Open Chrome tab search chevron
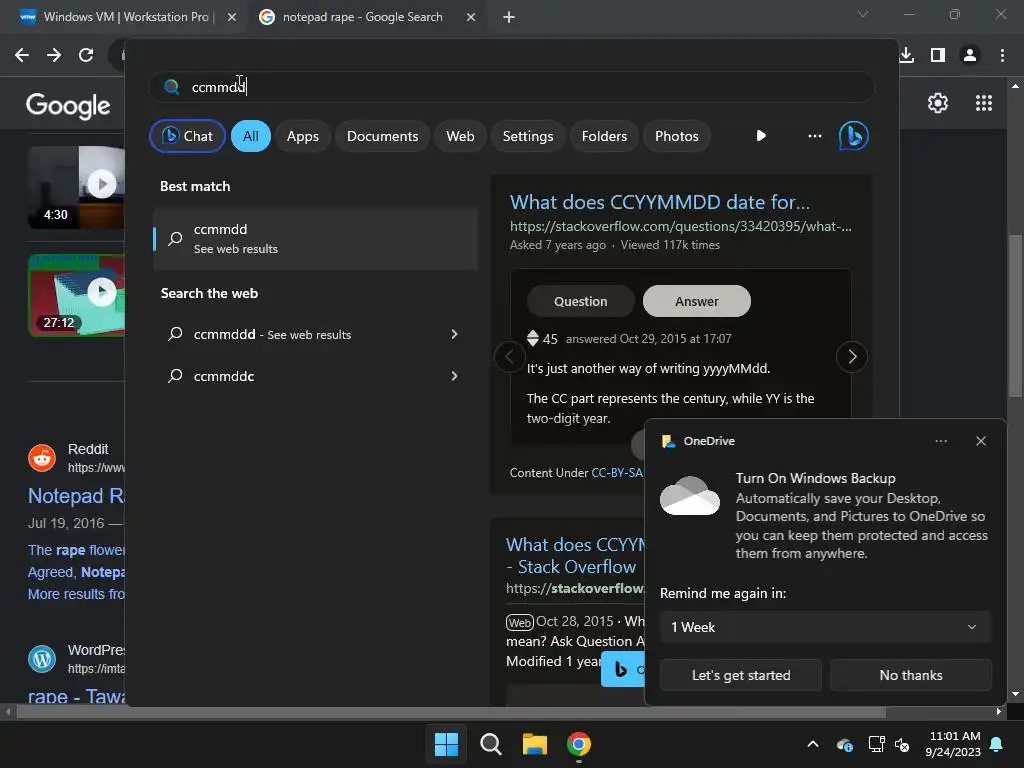Image resolution: width=1024 pixels, height=768 pixels. tap(863, 14)
